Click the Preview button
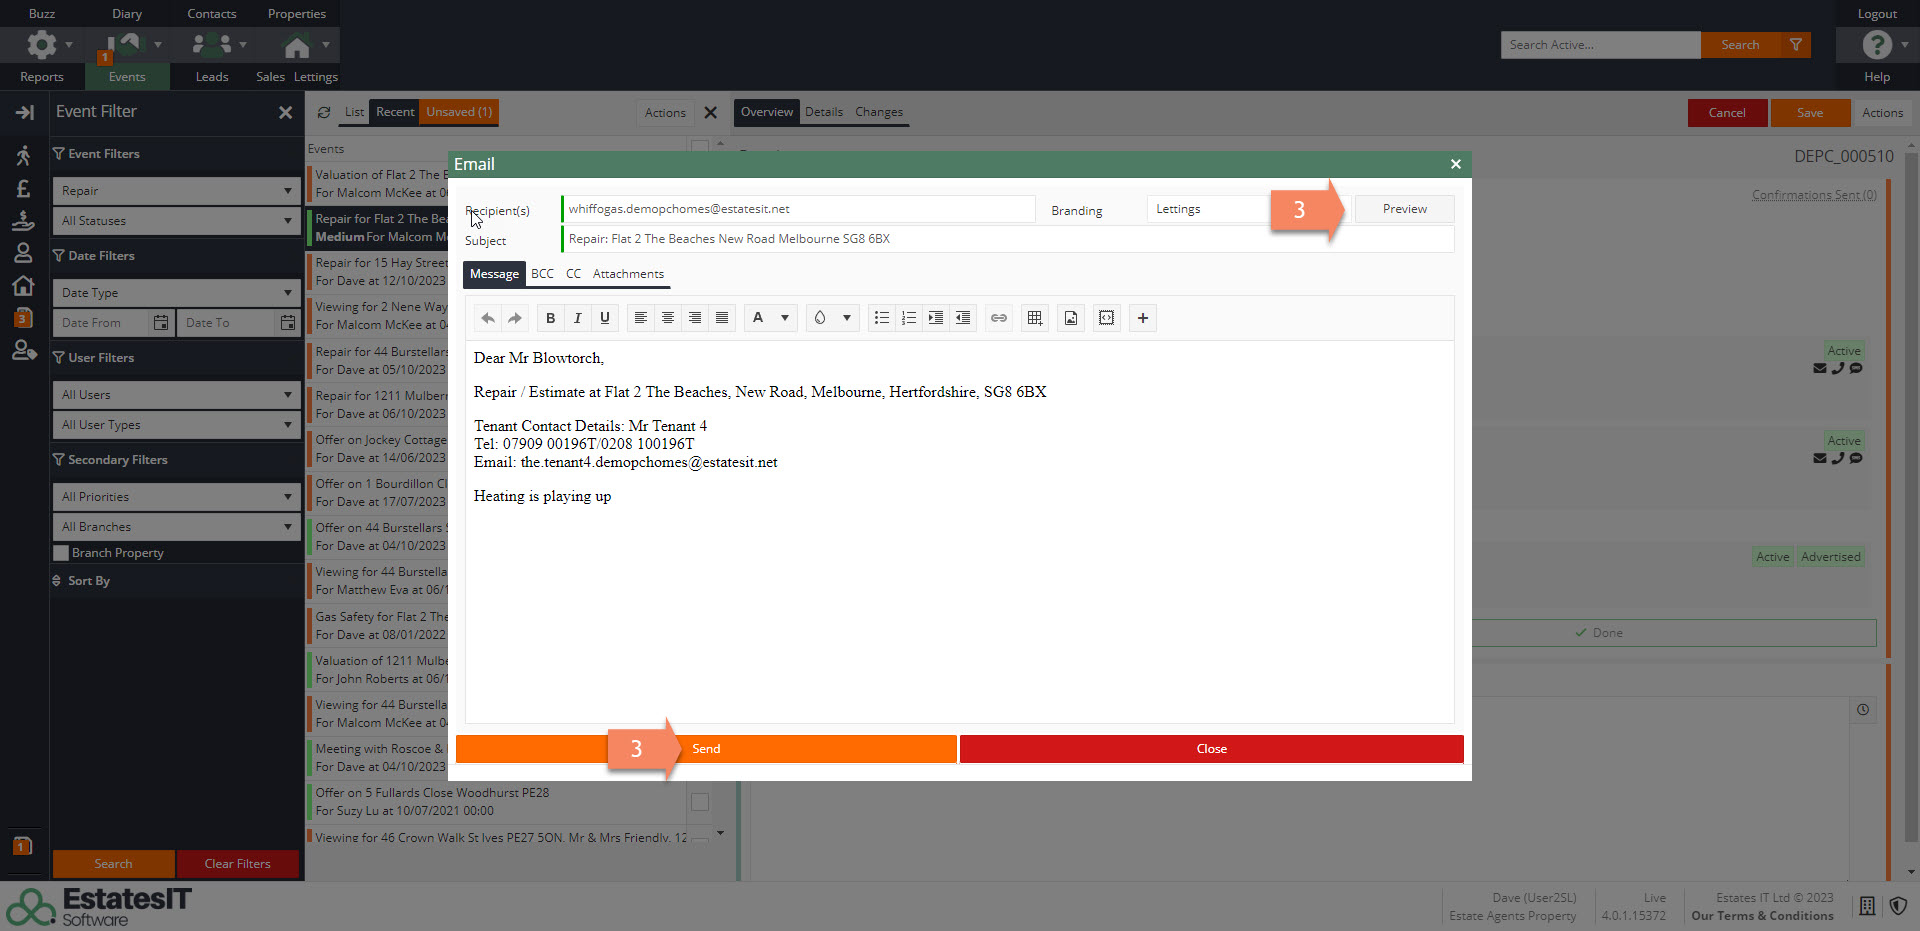 [x=1404, y=209]
